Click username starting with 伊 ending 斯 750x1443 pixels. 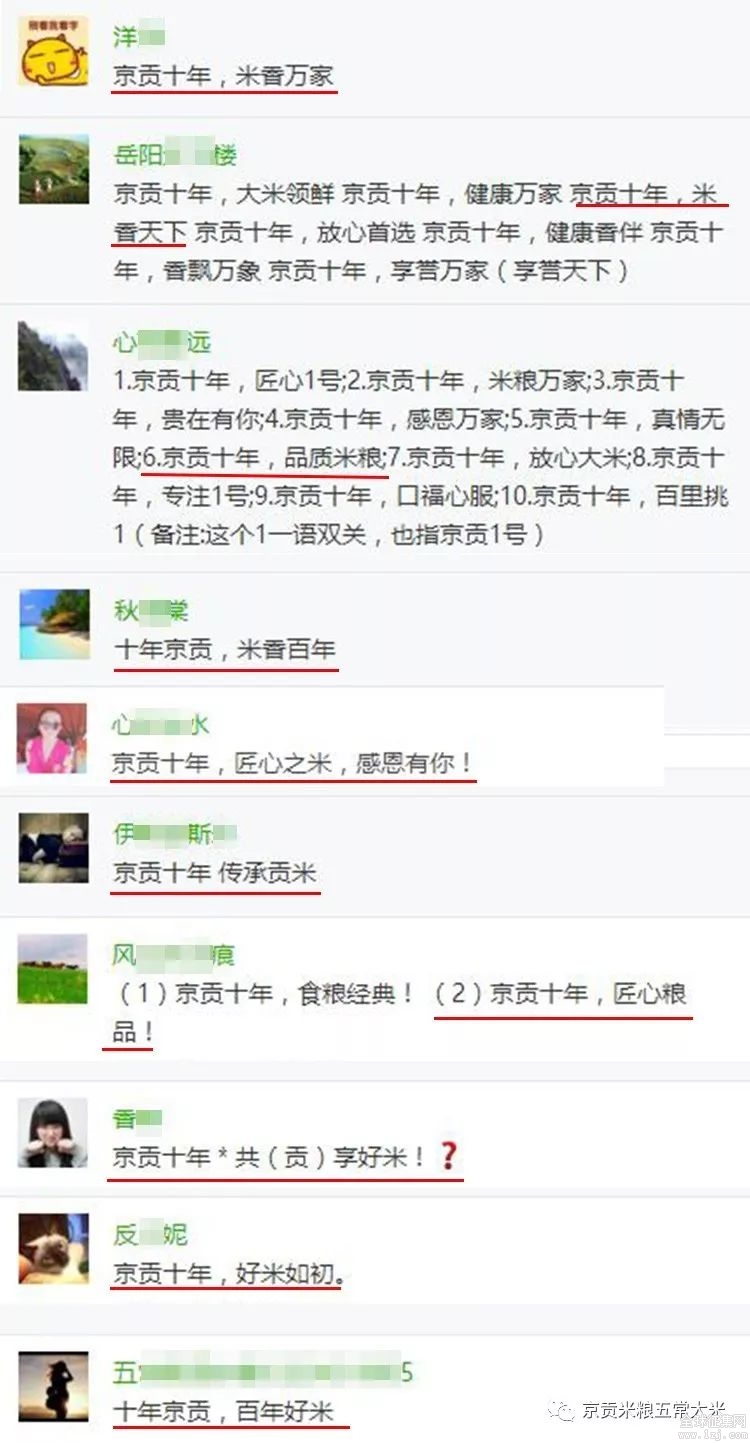[175, 833]
